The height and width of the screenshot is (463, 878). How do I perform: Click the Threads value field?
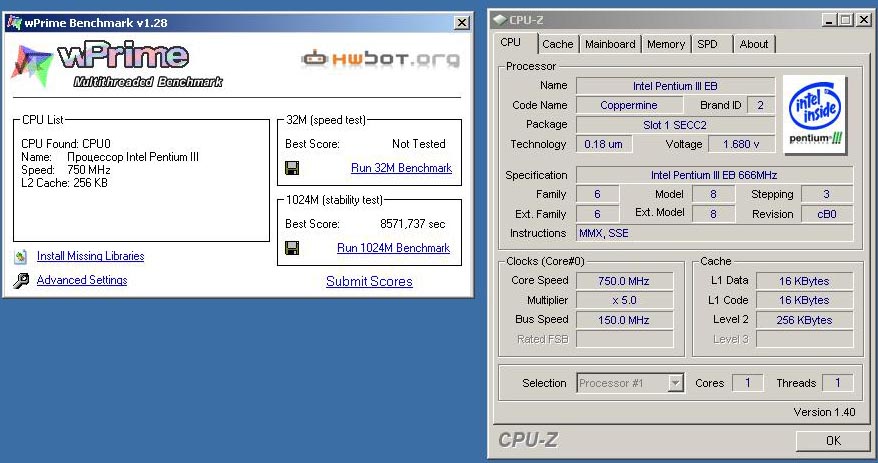click(838, 383)
